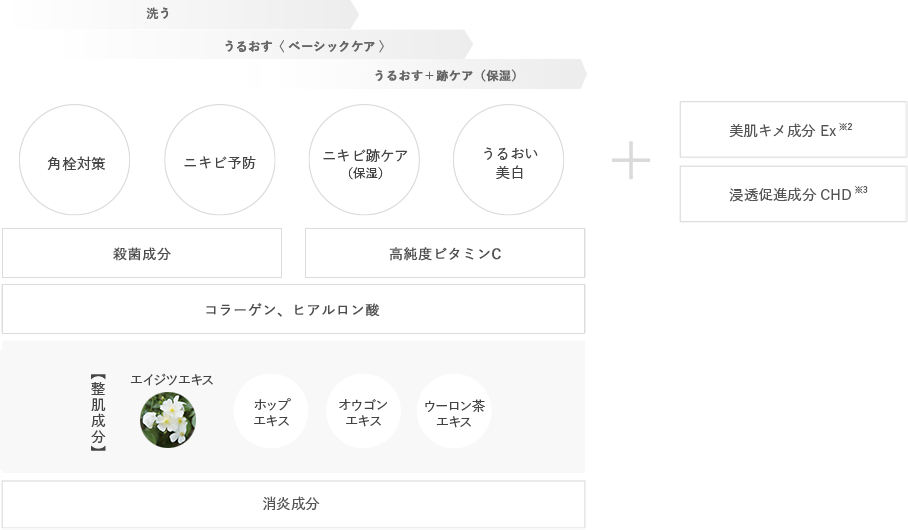Viewport: 908px width, 530px height.
Task: Click the 殺菌成分 box
Action: pyautogui.click(x=142, y=253)
